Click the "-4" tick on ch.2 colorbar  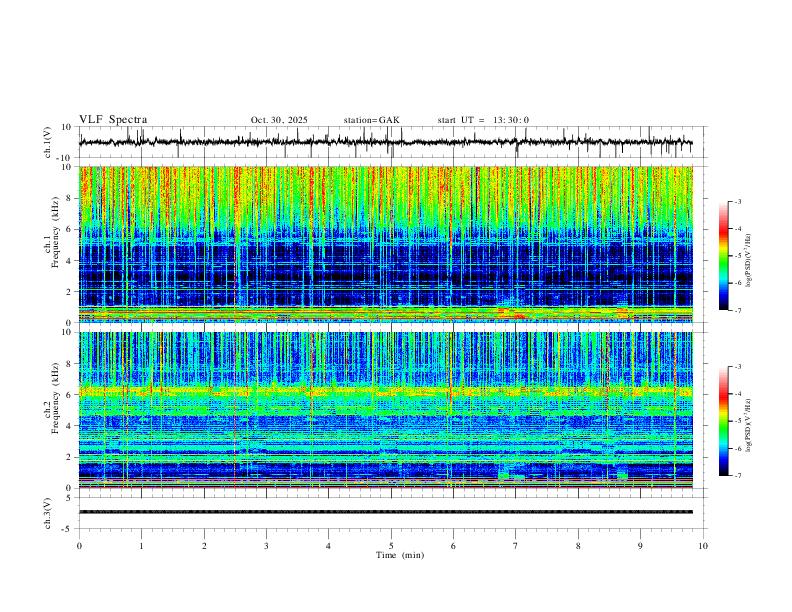coord(737,394)
